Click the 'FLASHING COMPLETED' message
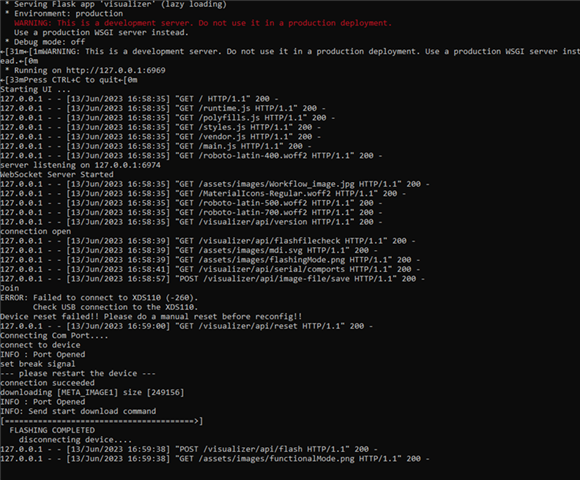Image resolution: width=580 pixels, height=480 pixels. pos(52,430)
